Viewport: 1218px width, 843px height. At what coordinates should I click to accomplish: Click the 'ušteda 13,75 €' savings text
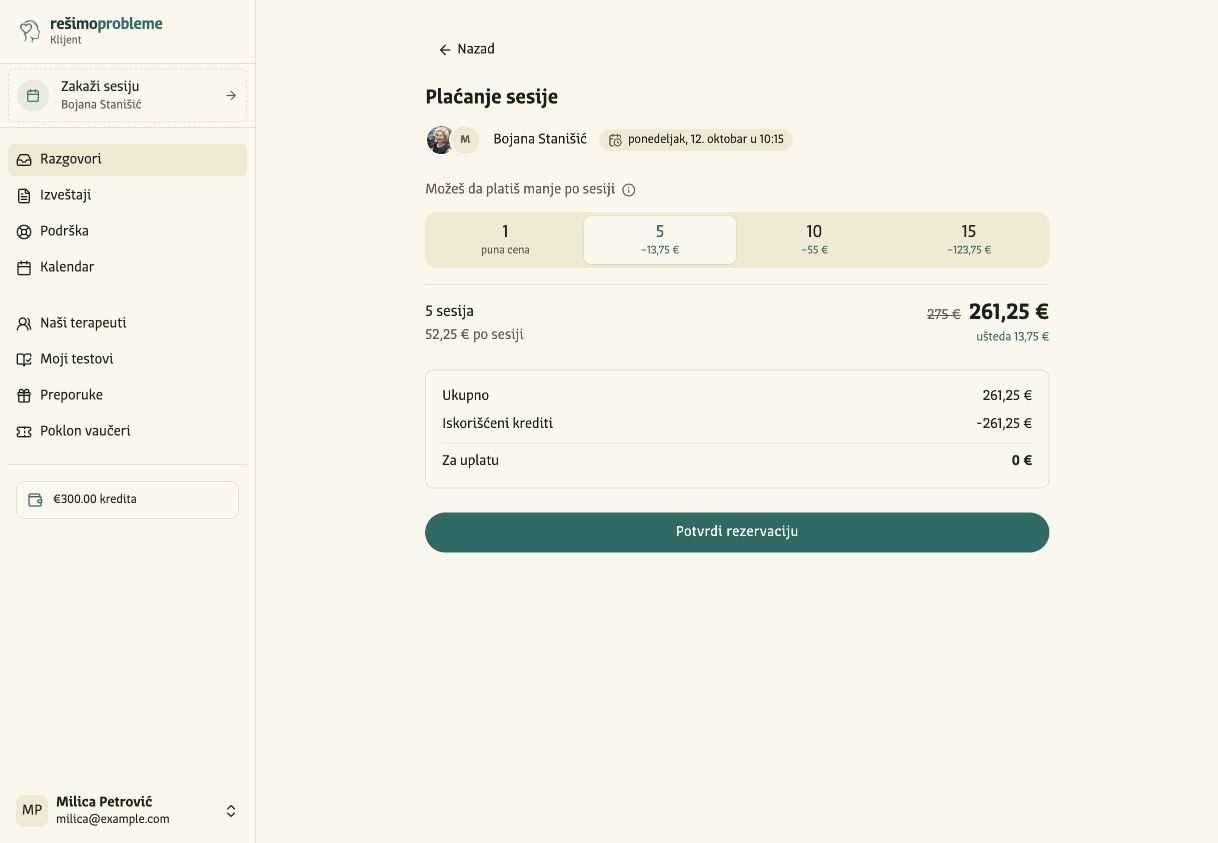(x=1012, y=337)
